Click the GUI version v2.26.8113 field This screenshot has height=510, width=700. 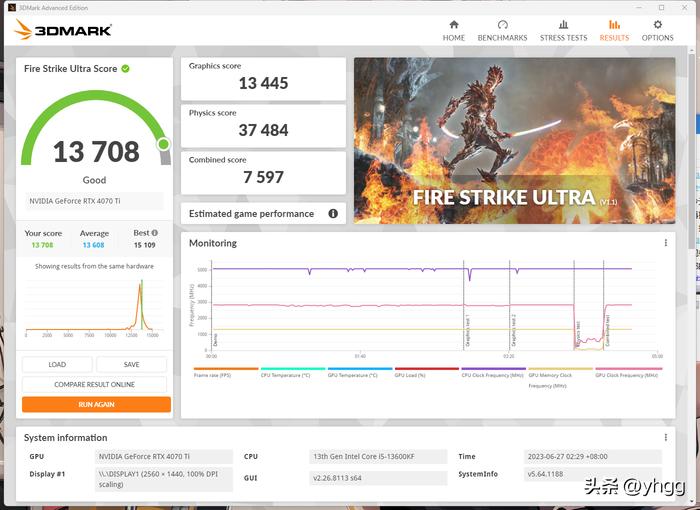[x=378, y=478]
